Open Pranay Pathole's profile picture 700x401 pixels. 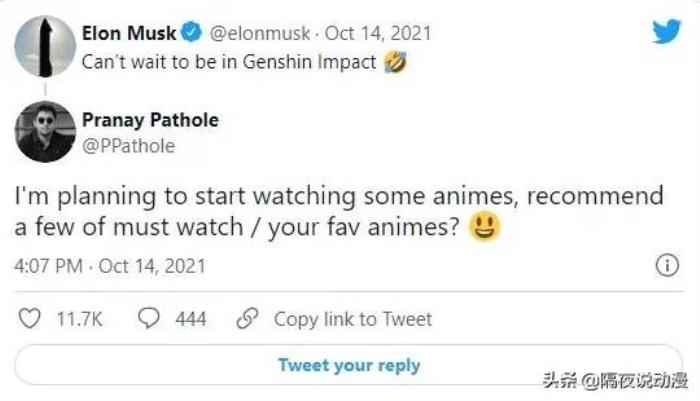coord(44,131)
